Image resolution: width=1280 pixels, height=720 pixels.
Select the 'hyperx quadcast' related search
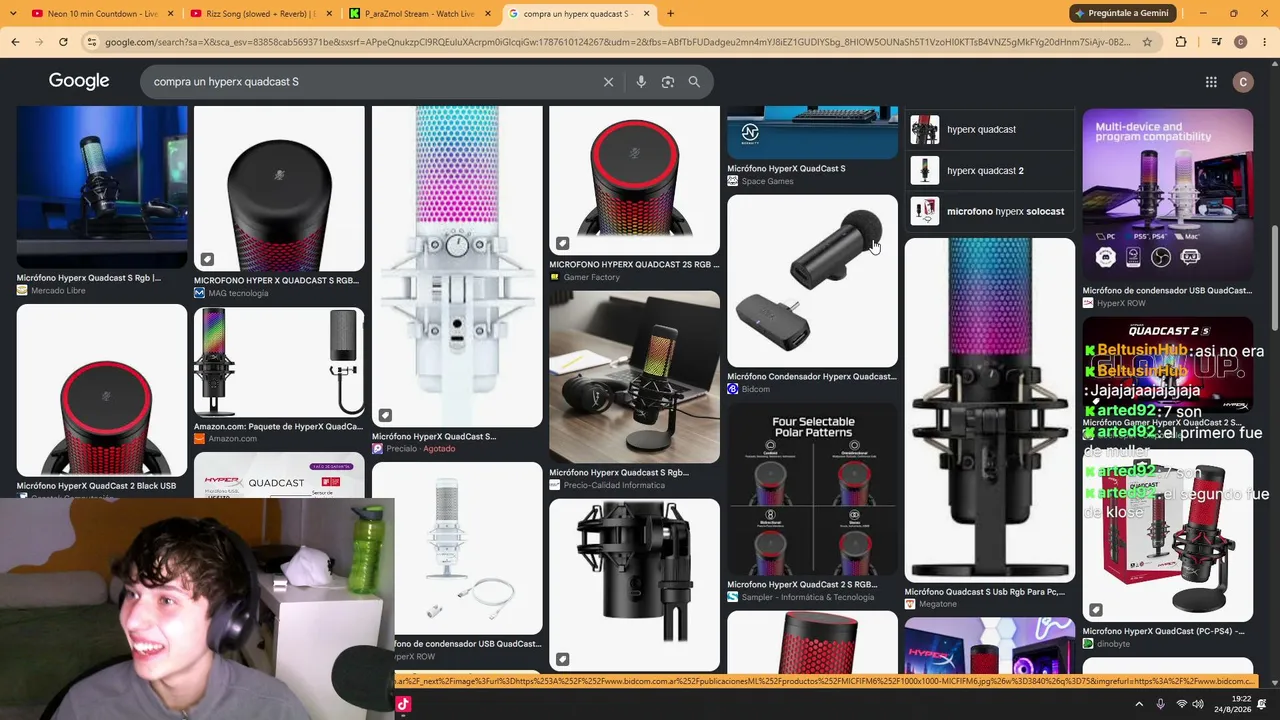[990, 129]
